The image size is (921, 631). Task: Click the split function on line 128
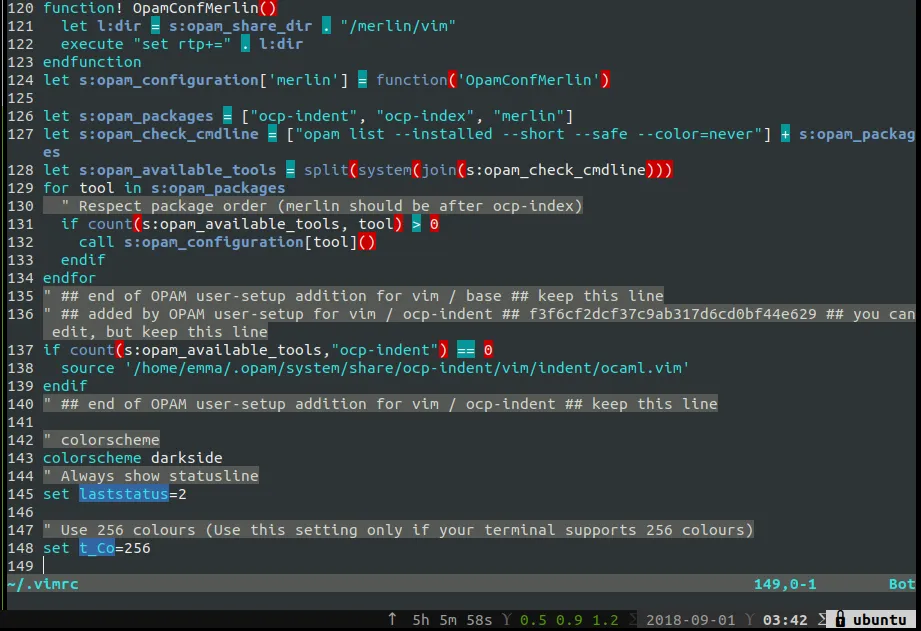326,170
